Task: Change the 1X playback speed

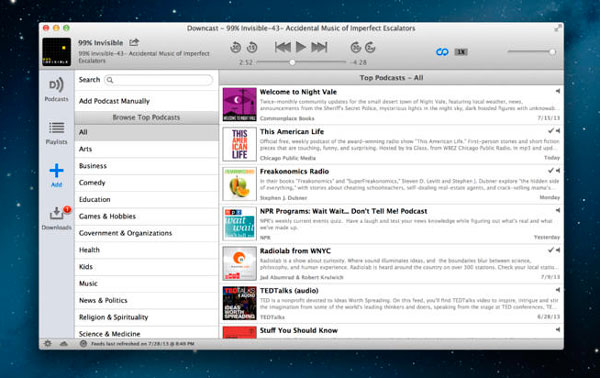Action: 461,52
